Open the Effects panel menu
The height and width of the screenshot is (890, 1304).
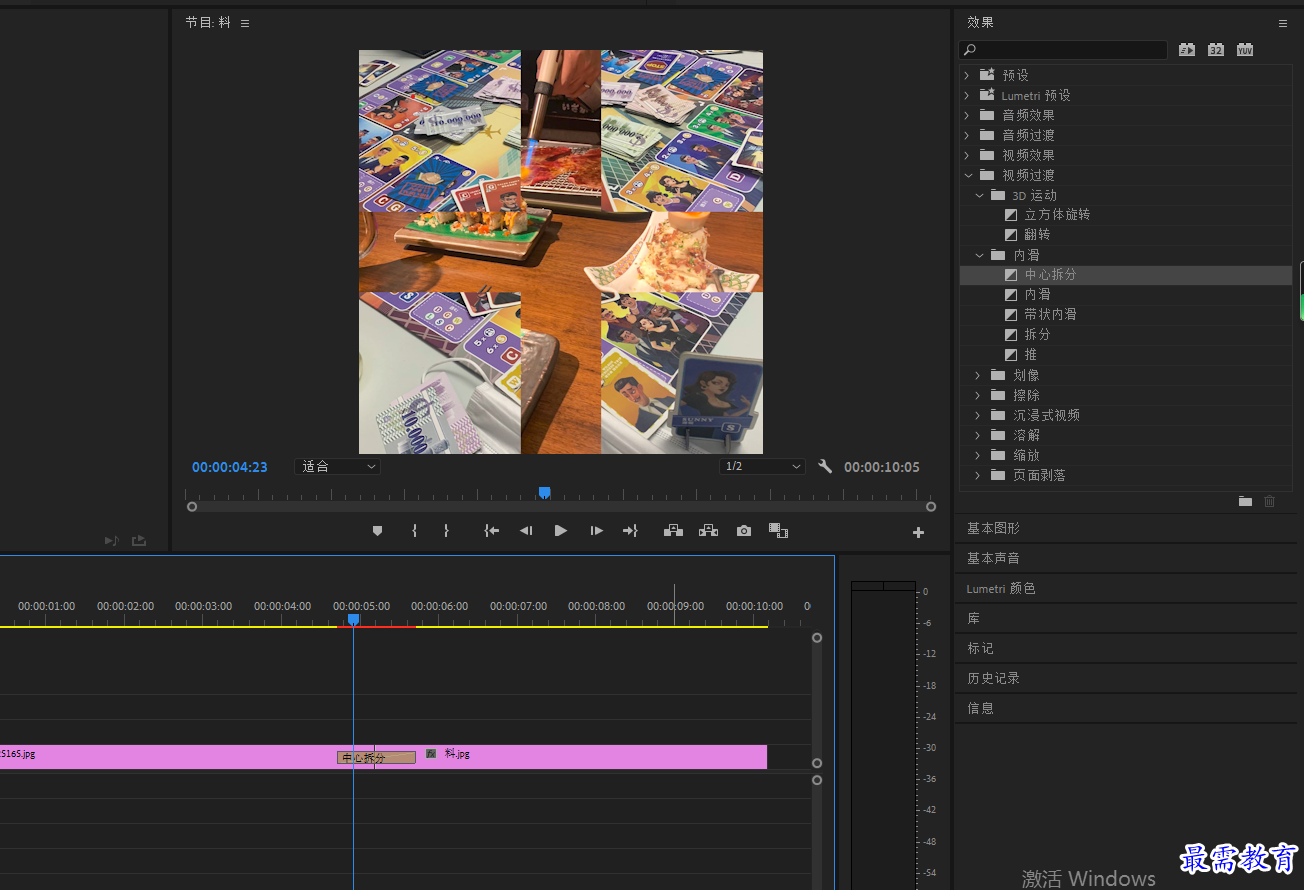tap(1283, 23)
